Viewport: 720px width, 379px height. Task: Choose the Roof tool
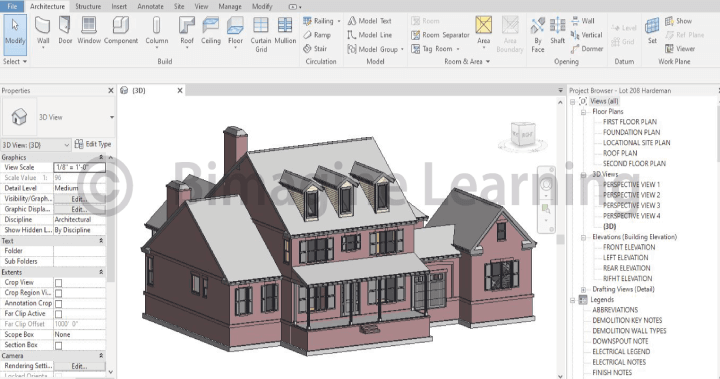[x=186, y=31]
